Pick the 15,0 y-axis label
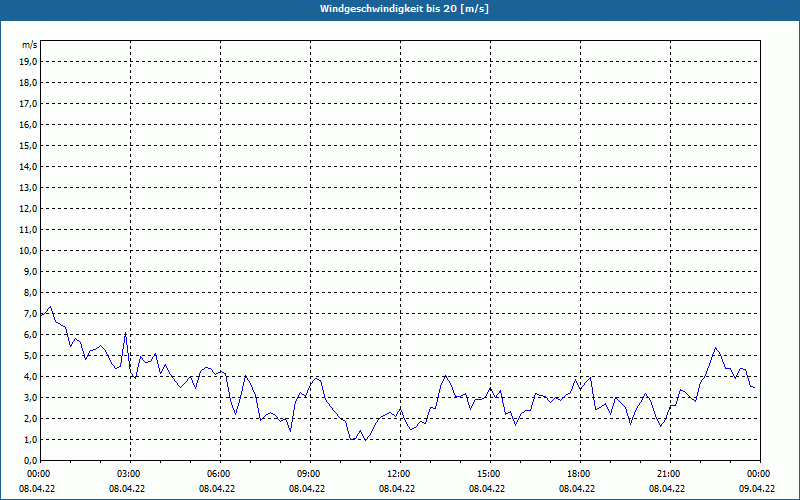The width and height of the screenshot is (800, 500). pos(29,145)
